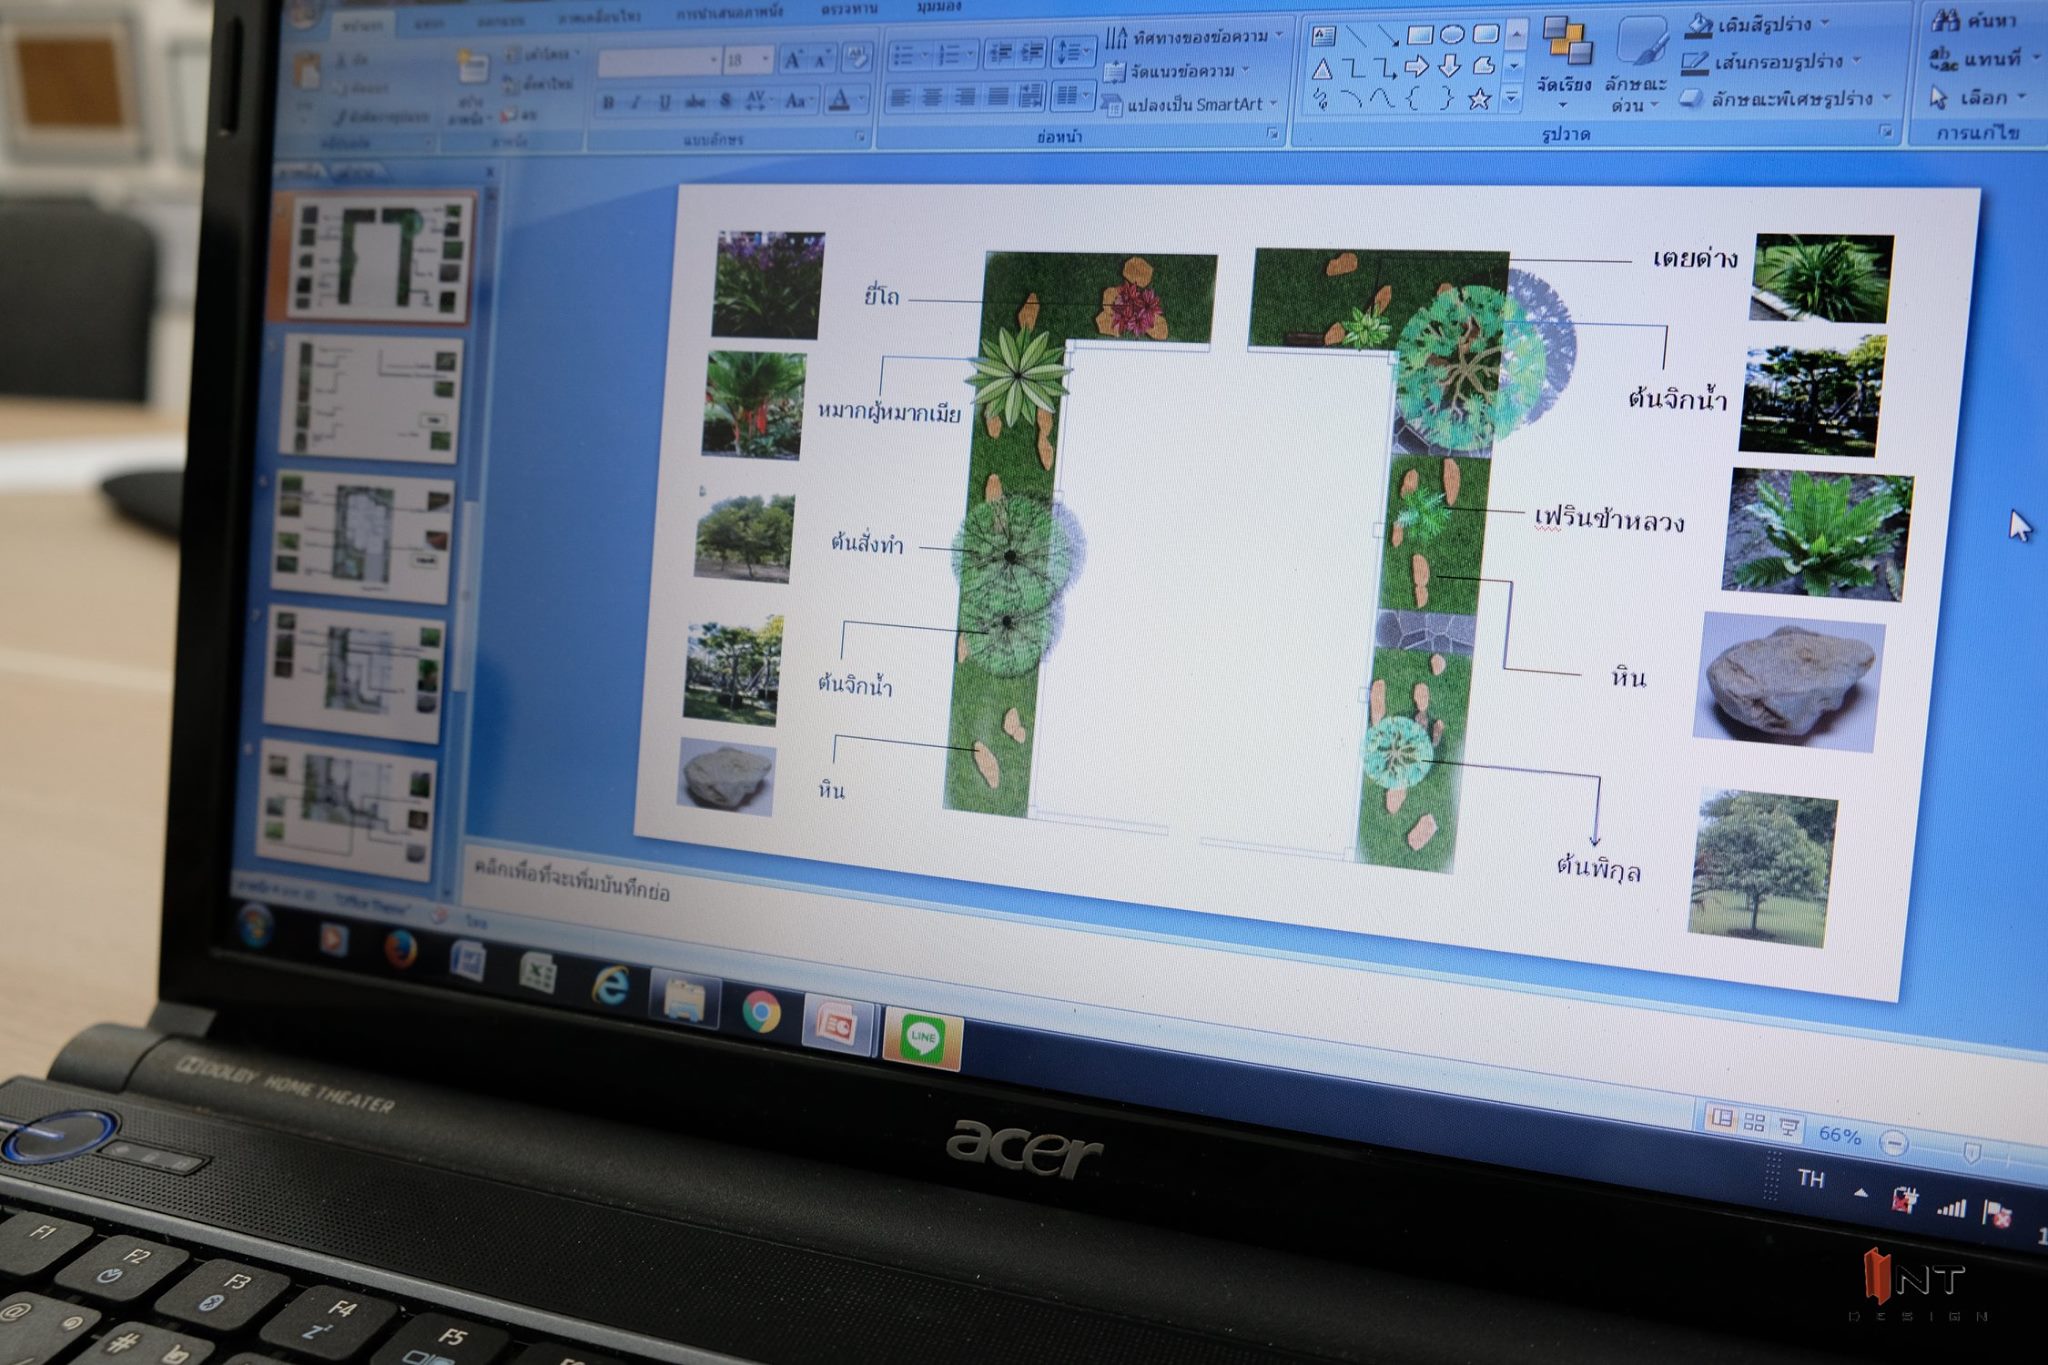Enable align text right
Screen dimensions: 2048x1365
tap(965, 97)
